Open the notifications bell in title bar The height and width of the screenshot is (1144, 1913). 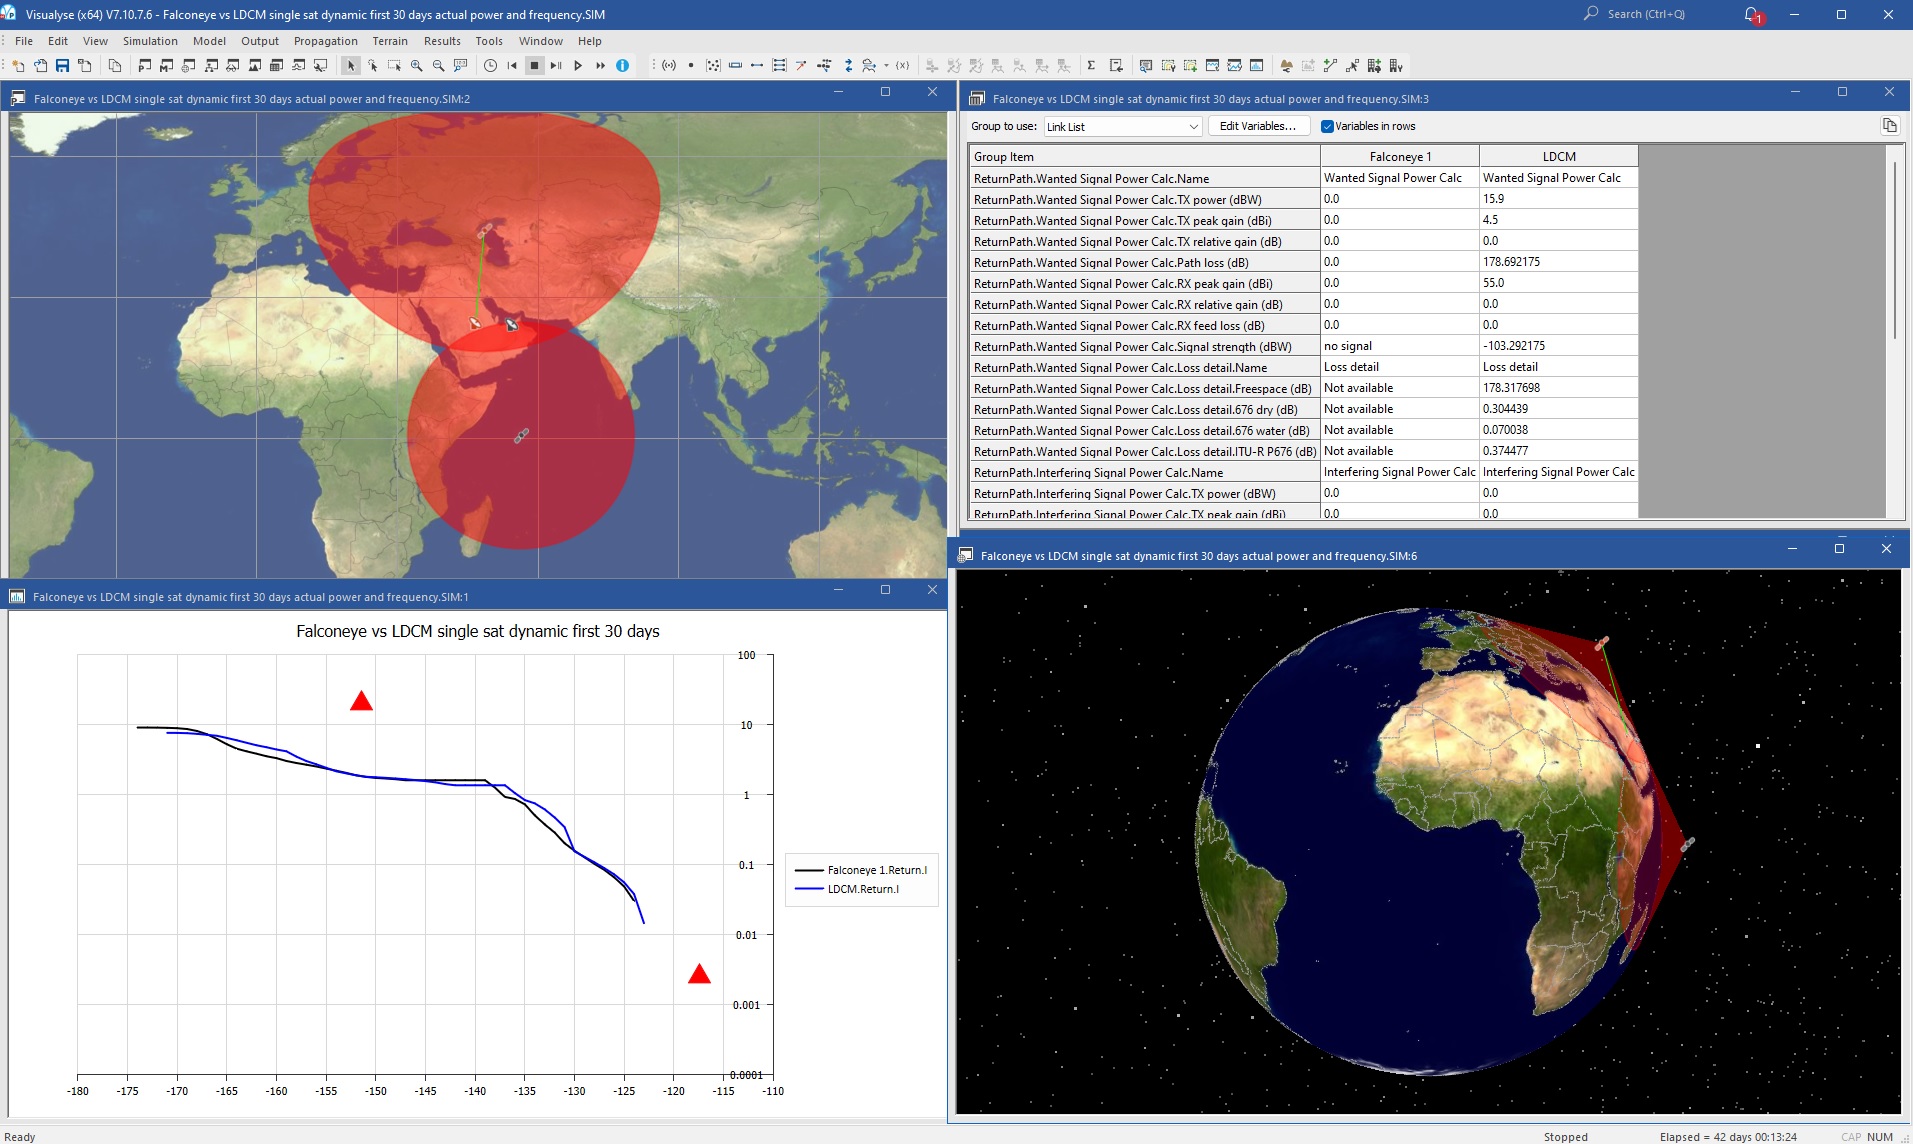[1751, 15]
